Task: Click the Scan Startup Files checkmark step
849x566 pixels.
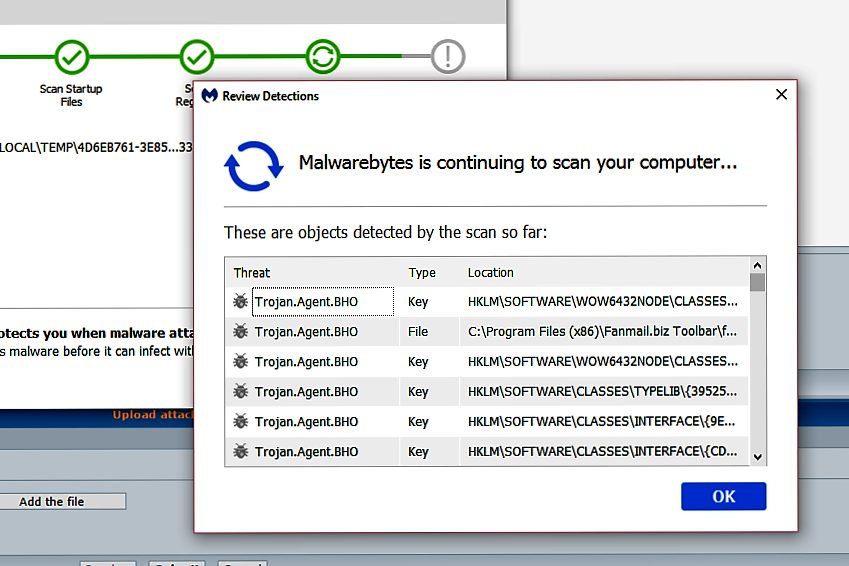Action: (x=71, y=57)
